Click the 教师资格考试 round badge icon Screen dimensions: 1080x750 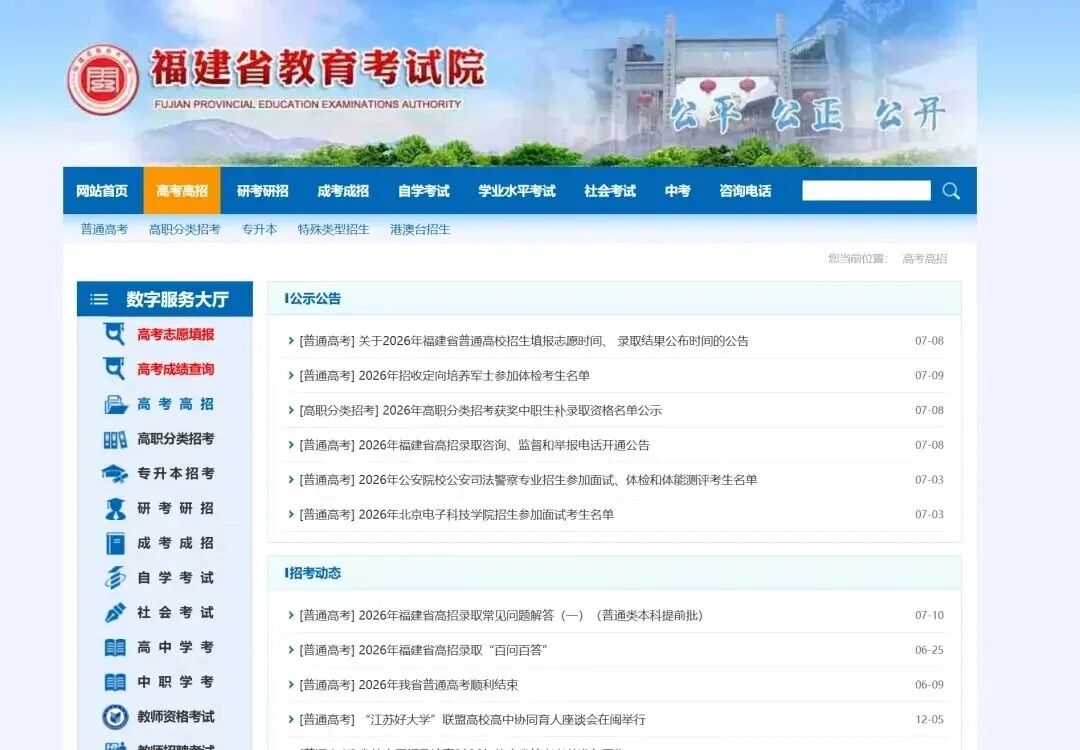tap(115, 717)
